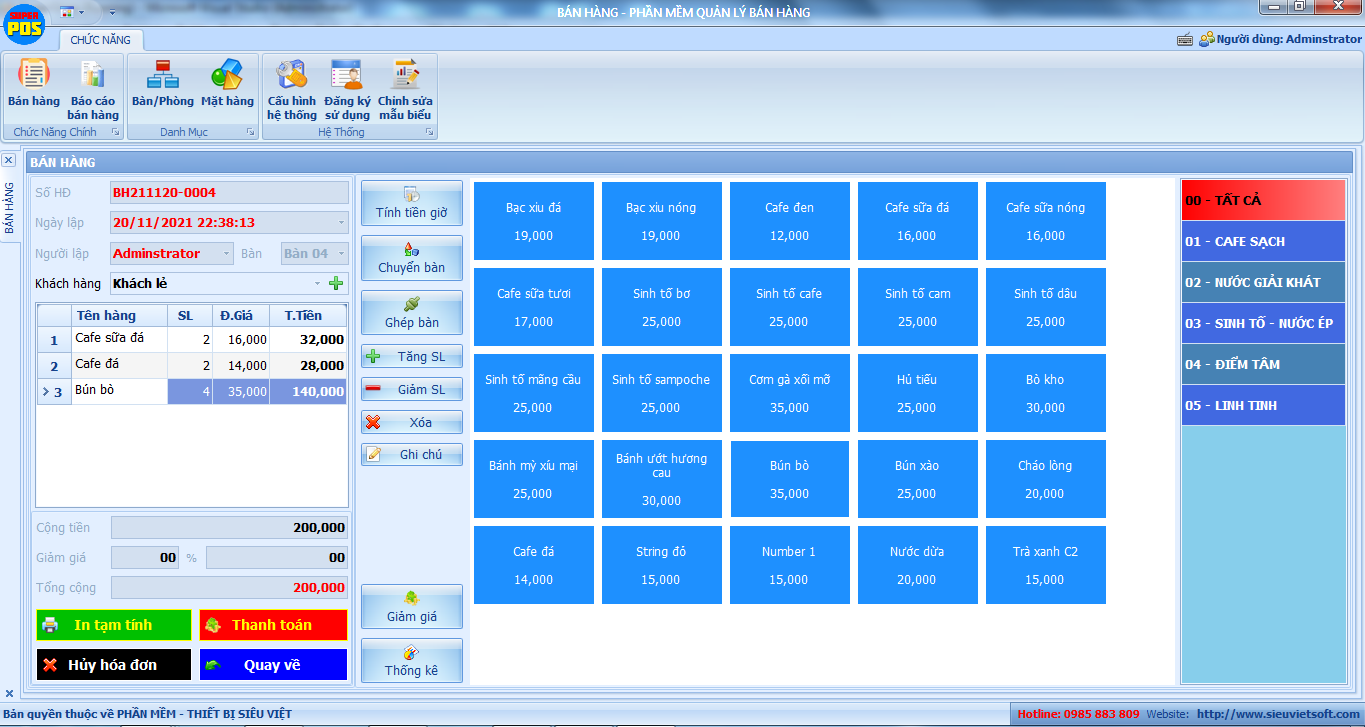Click the Giảm giá percent input field
1365x727 pixels.
[x=145, y=558]
